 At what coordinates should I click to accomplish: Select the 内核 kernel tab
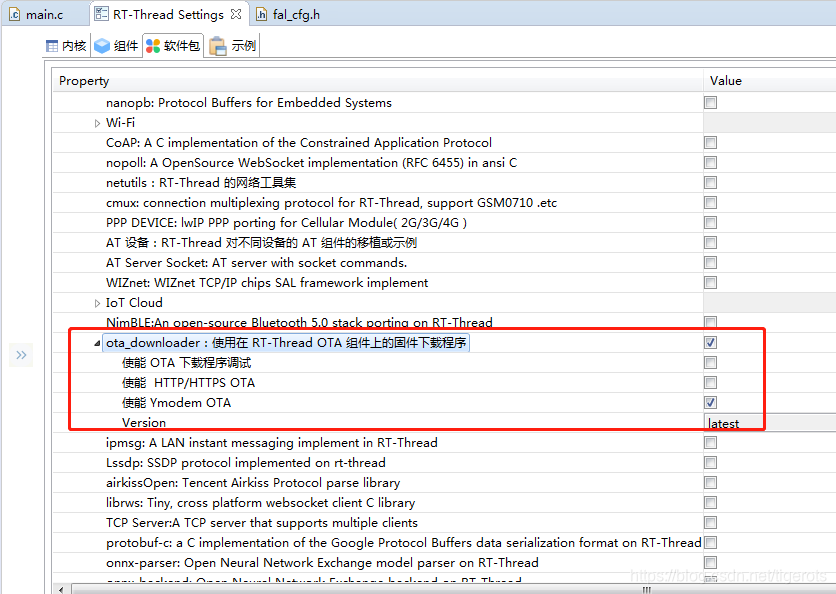67,46
